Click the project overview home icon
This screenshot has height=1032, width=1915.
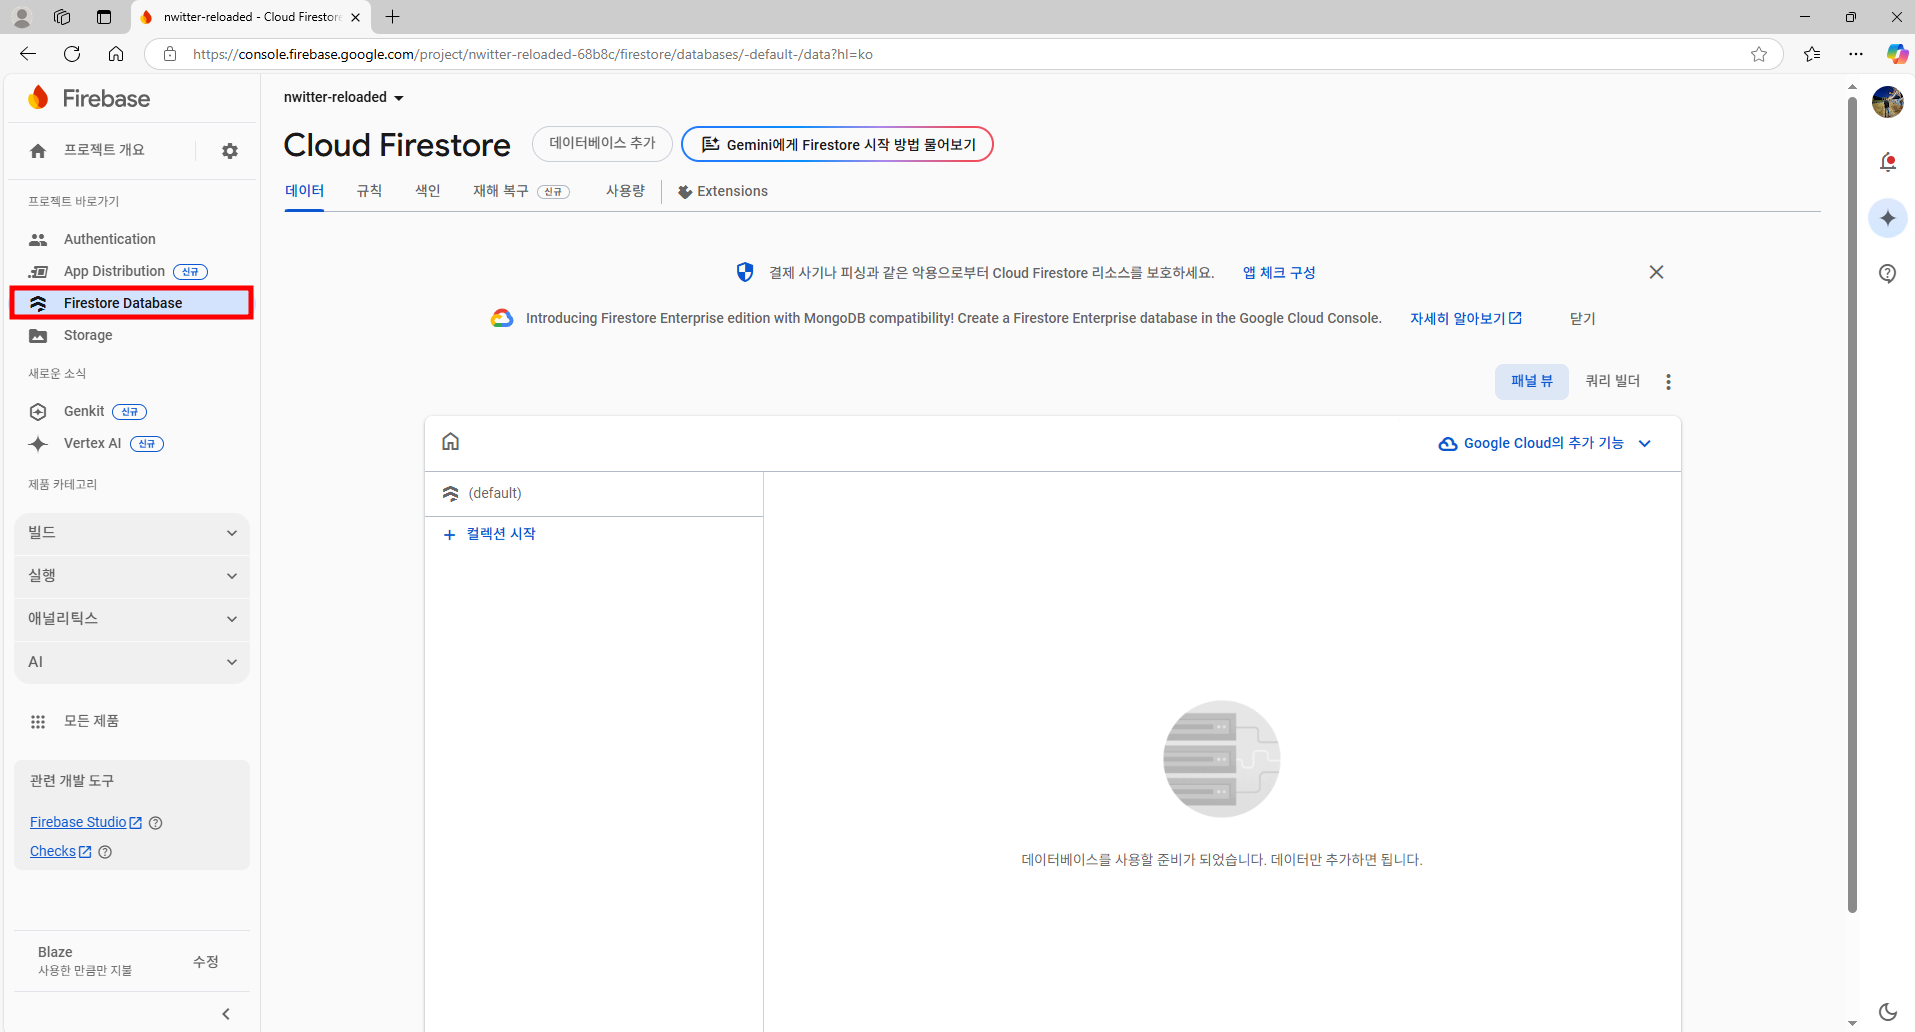(38, 151)
